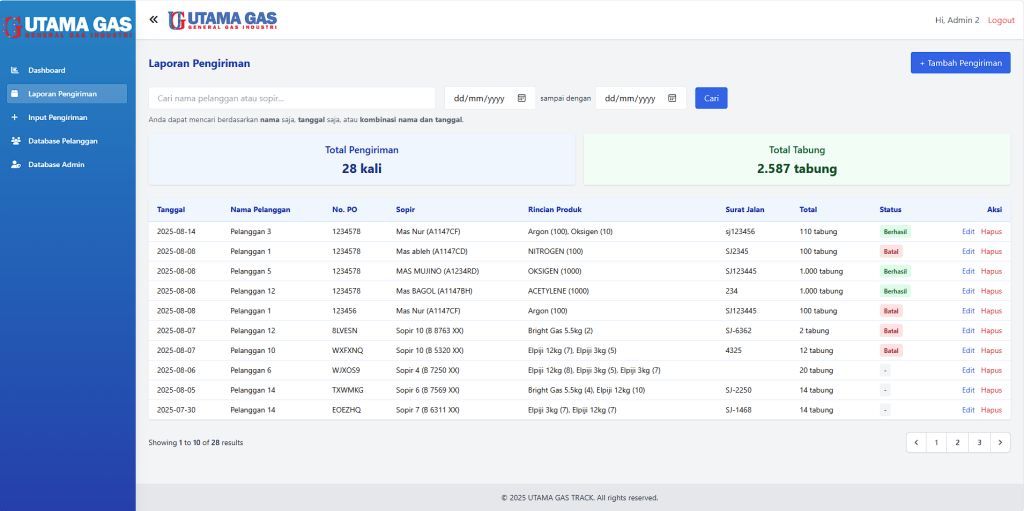Click the customer or driver search field
1024x511 pixels.
(292, 98)
